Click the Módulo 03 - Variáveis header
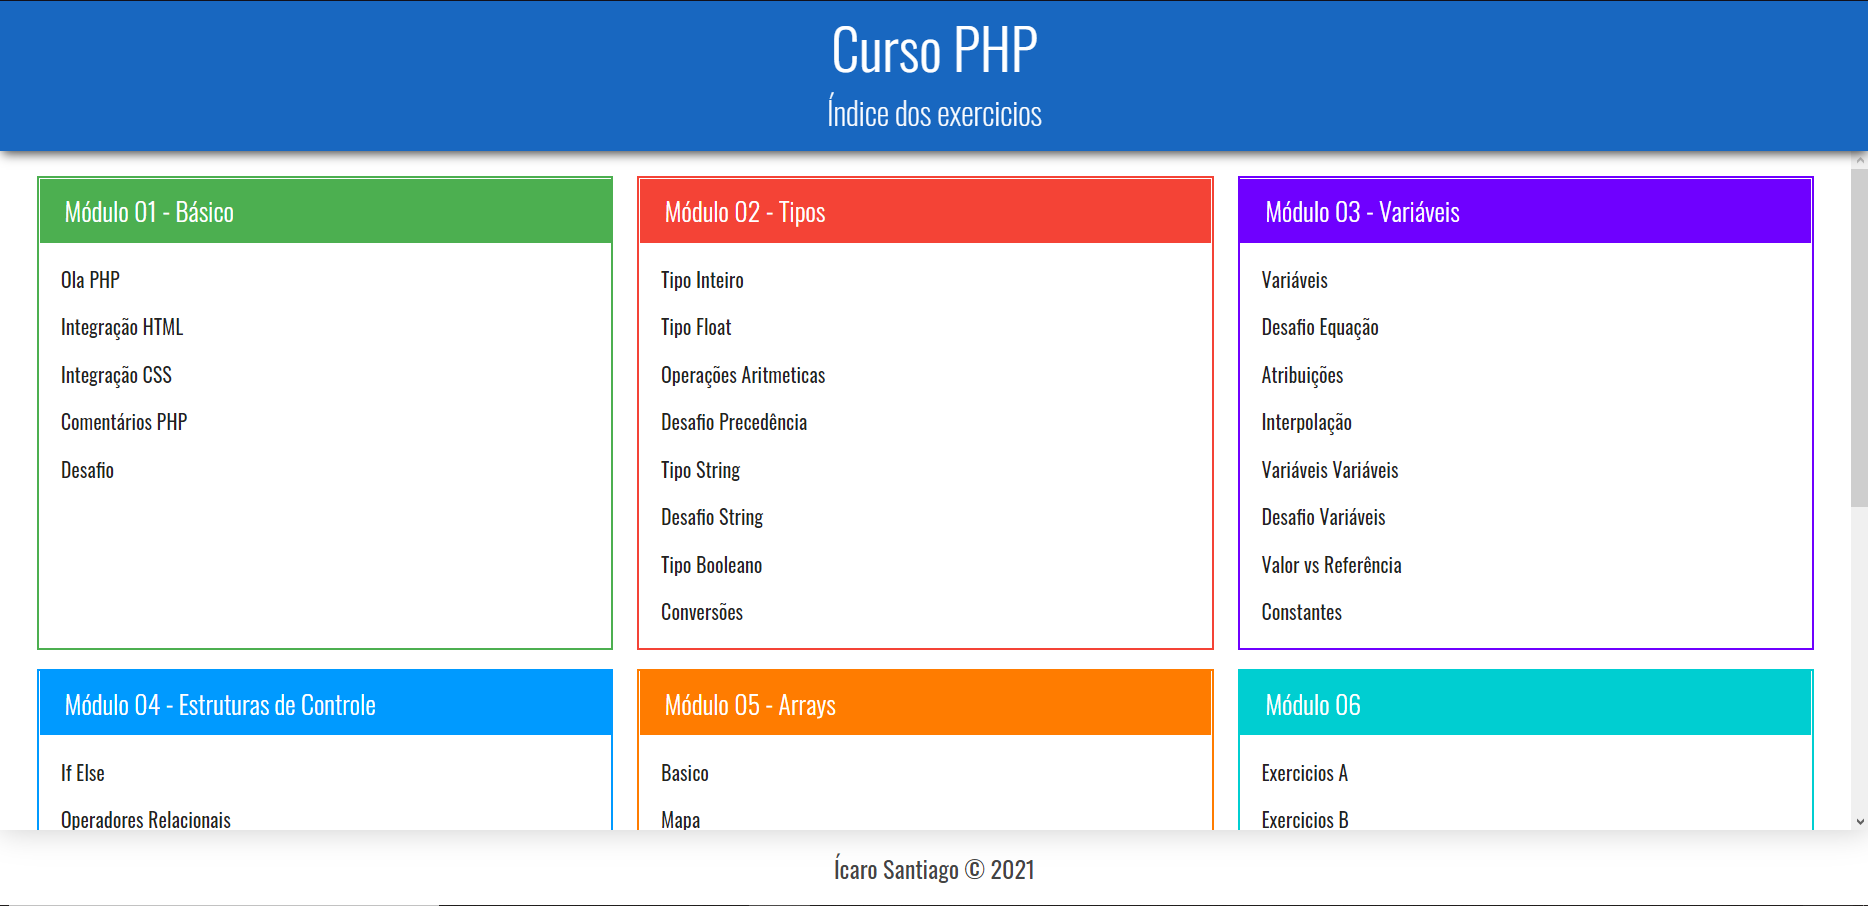1868x906 pixels. [1525, 211]
